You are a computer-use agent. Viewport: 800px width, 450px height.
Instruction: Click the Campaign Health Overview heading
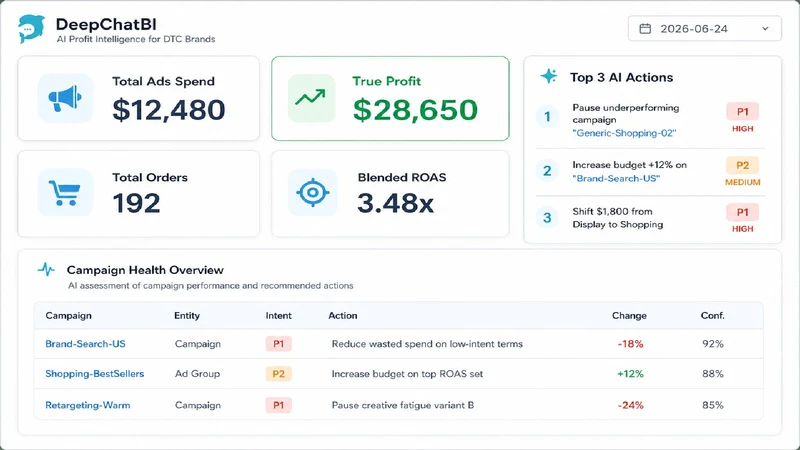click(145, 270)
